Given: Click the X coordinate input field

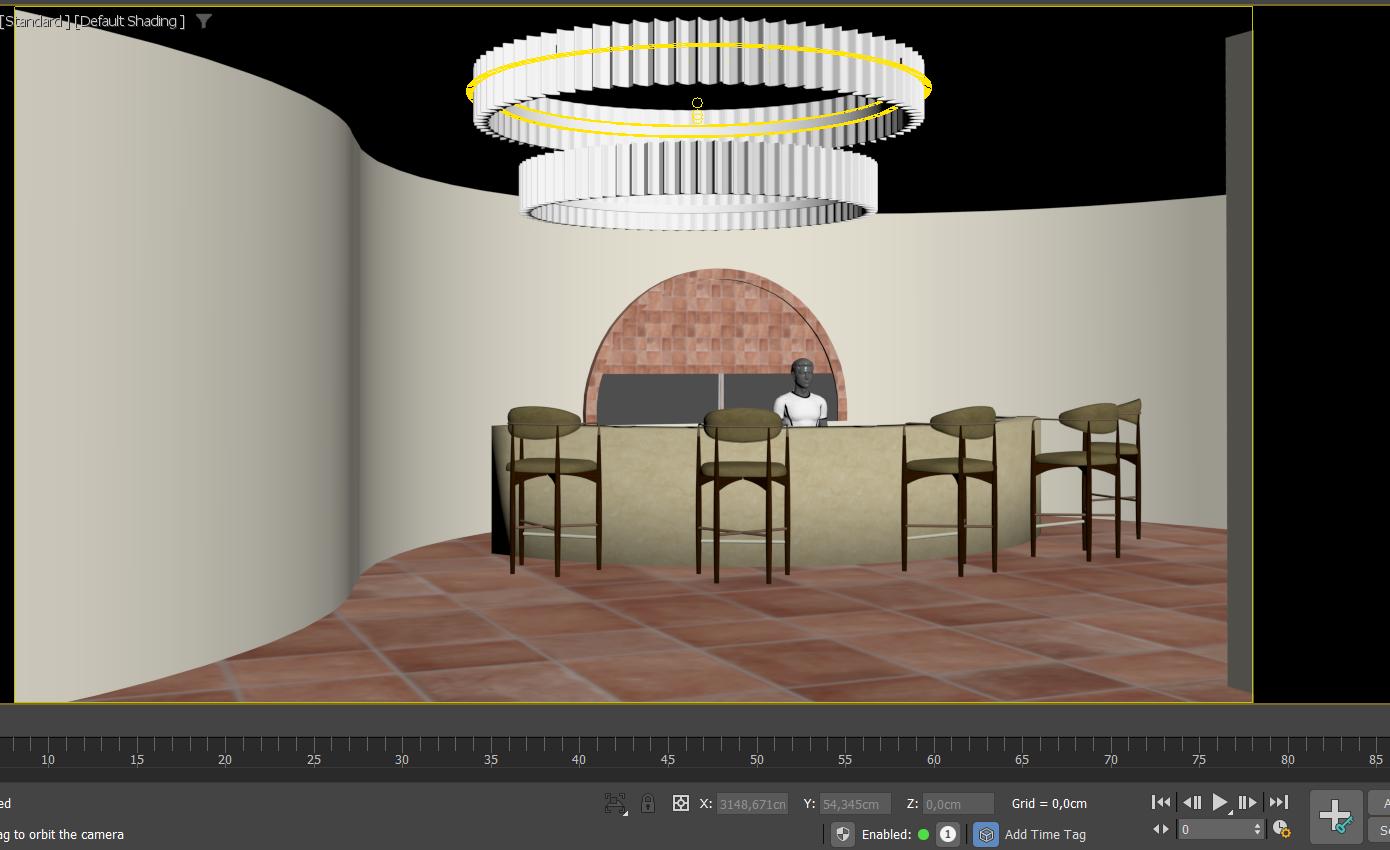Looking at the screenshot, I should 752,804.
